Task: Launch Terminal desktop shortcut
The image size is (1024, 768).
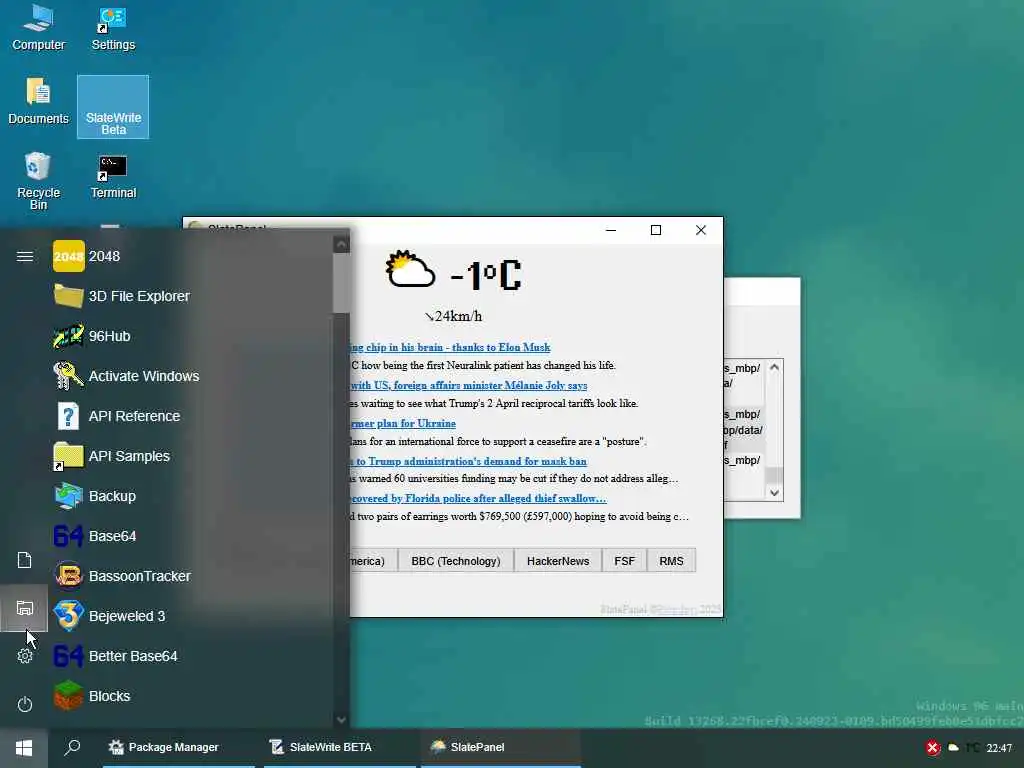Action: click(113, 176)
